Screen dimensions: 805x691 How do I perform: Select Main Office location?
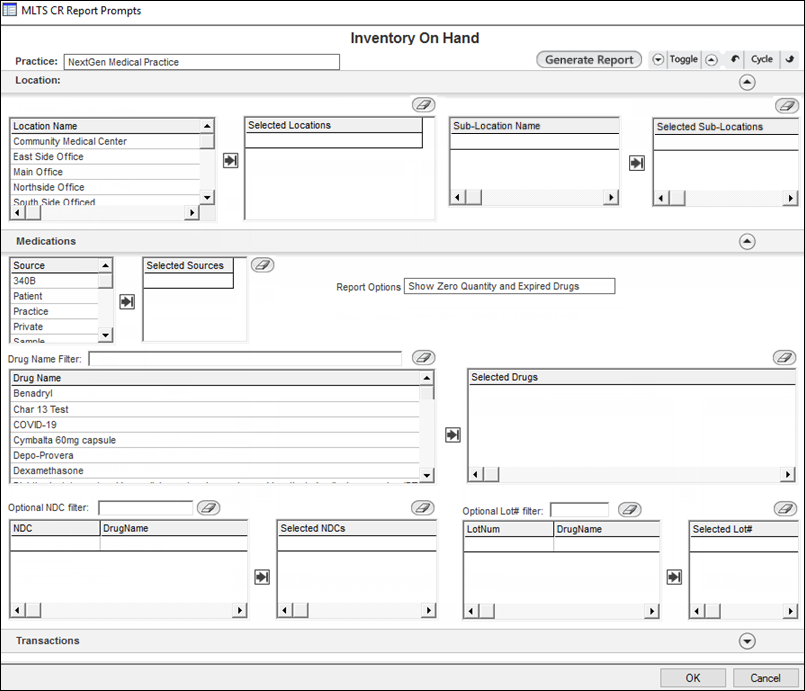[x=105, y=172]
